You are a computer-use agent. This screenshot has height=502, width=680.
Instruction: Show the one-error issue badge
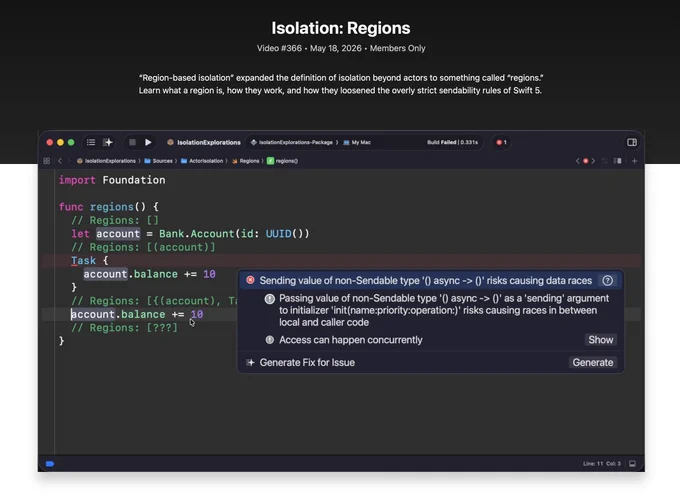tap(501, 142)
